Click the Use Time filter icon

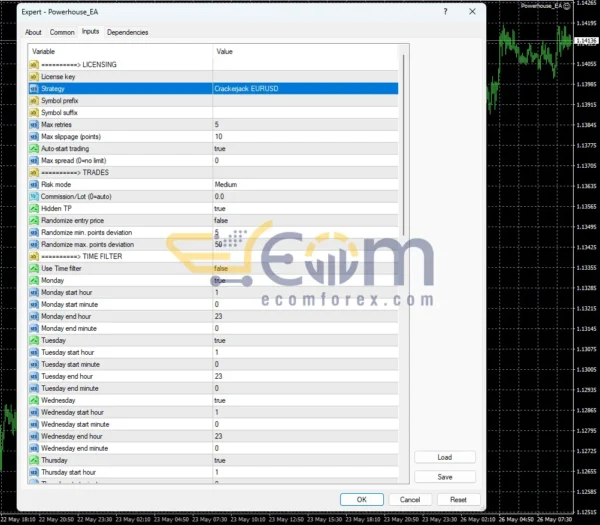[34, 268]
